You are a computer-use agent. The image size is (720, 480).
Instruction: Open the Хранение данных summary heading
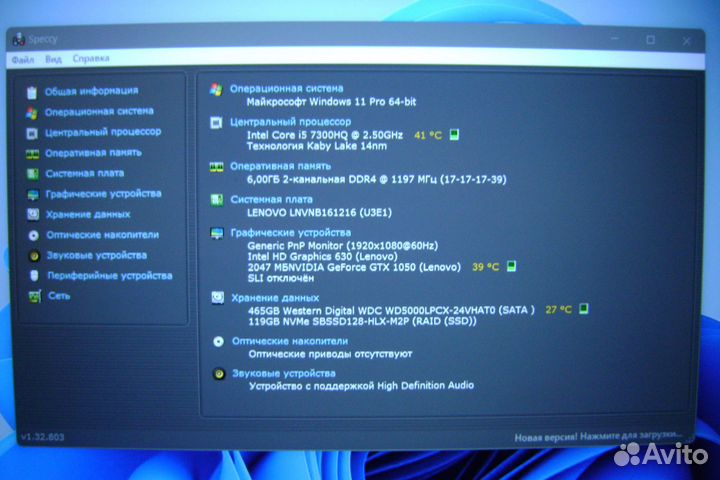[275, 298]
